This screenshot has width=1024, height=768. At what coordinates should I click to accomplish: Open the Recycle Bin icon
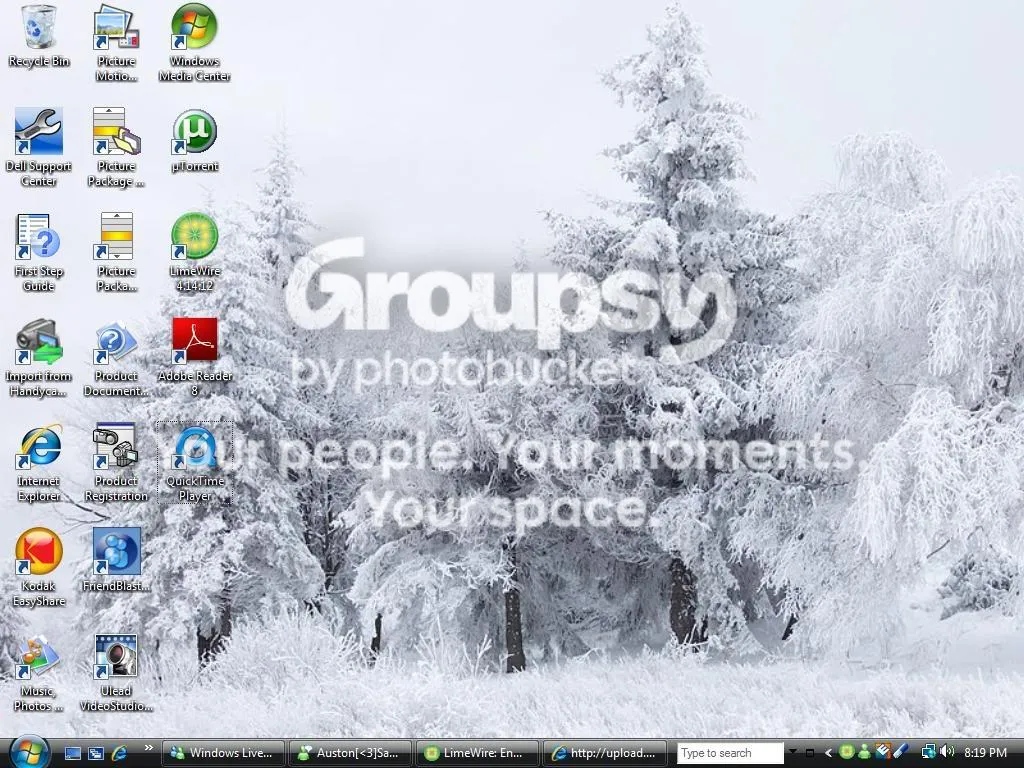tap(39, 37)
